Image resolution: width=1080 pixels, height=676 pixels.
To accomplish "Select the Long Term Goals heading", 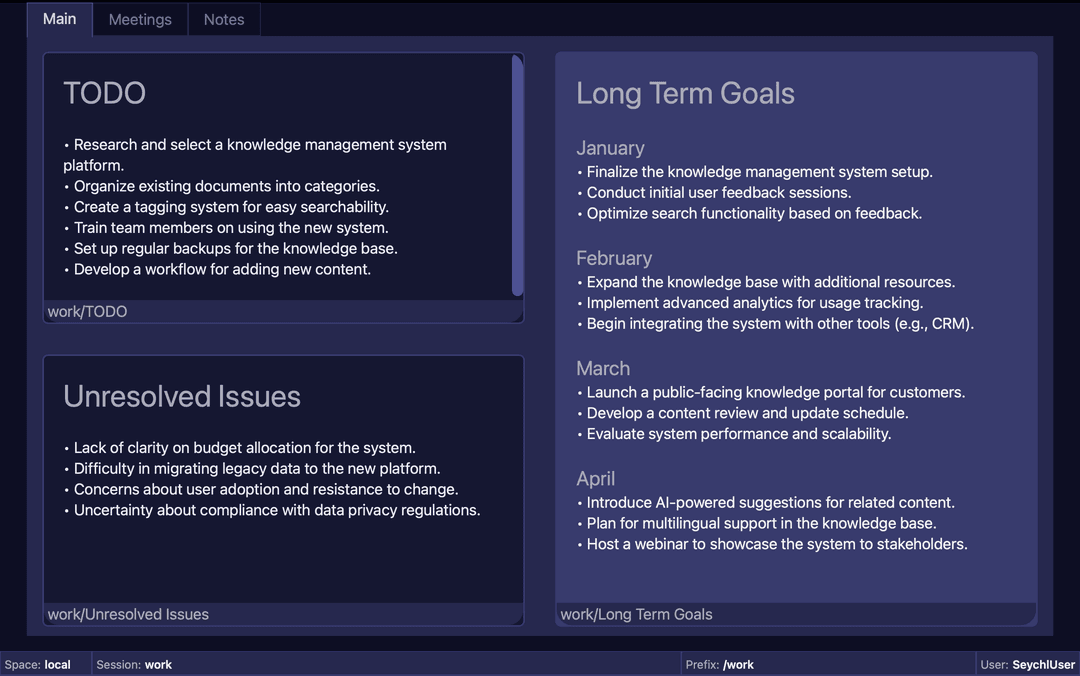I will [685, 93].
